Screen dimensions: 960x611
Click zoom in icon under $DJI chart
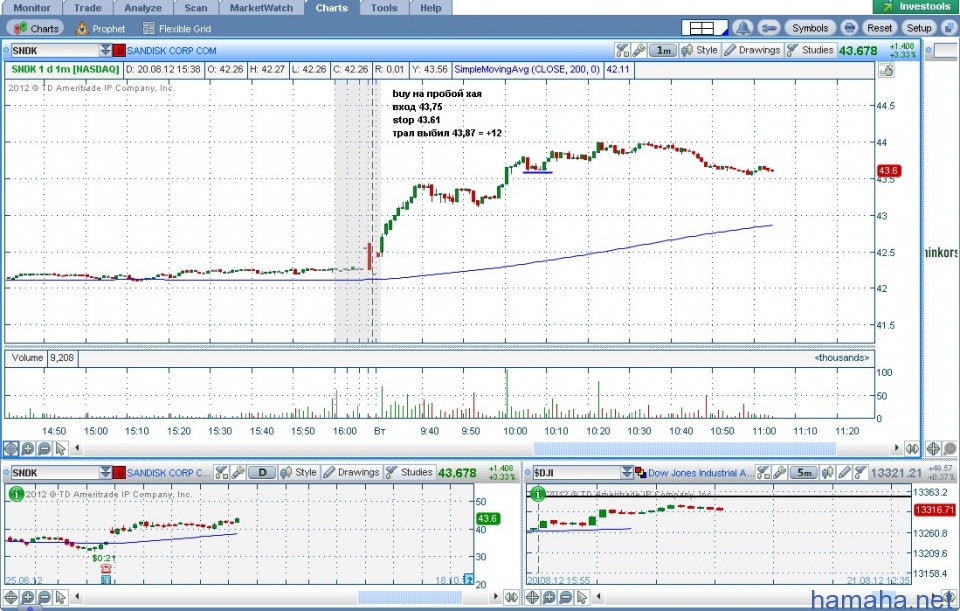coord(549,598)
